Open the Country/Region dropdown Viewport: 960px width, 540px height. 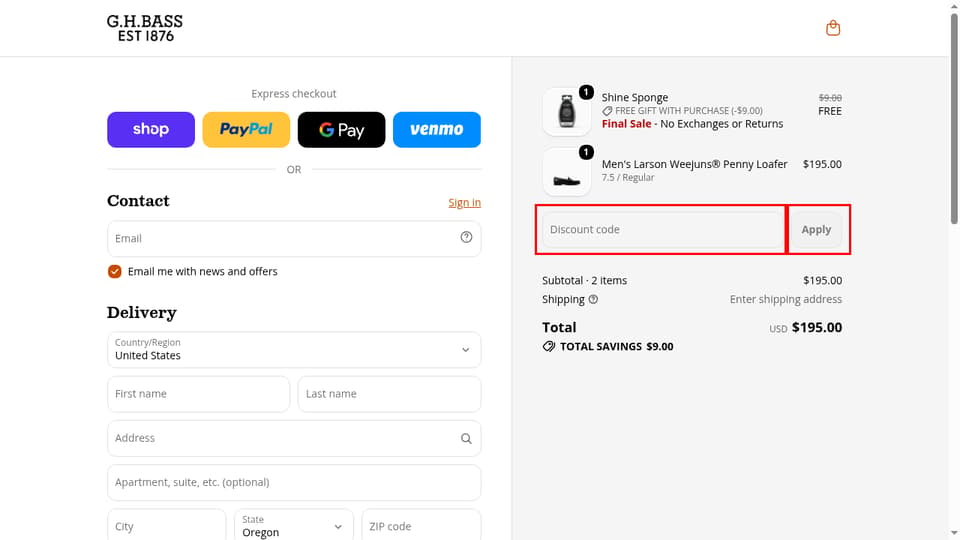pos(294,350)
